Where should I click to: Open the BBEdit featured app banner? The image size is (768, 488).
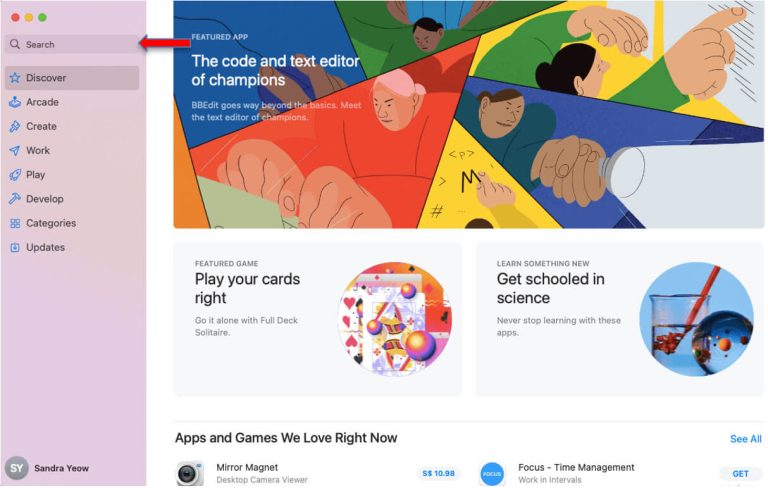(470, 115)
